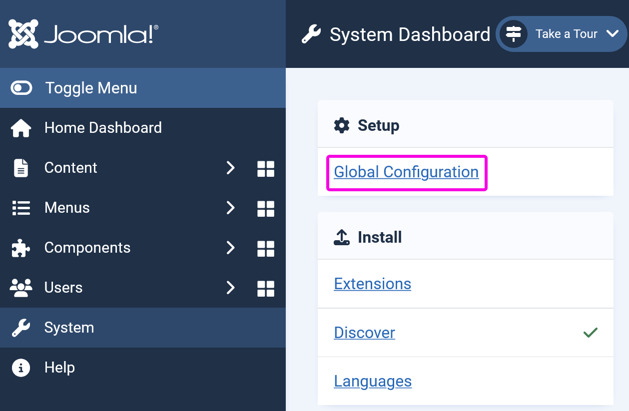Click the Joomla logo
Screen dimensions: 629x411
tap(83, 34)
